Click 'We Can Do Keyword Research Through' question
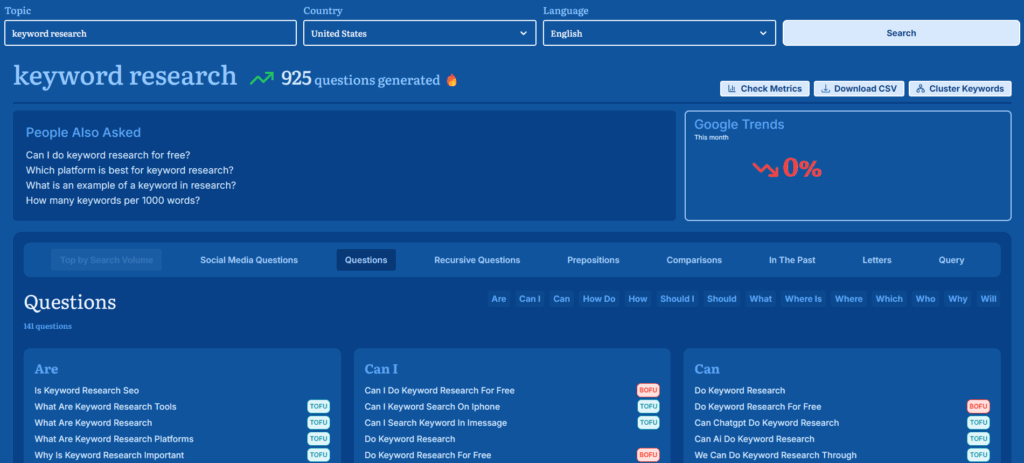Image resolution: width=1024 pixels, height=463 pixels. (775, 455)
